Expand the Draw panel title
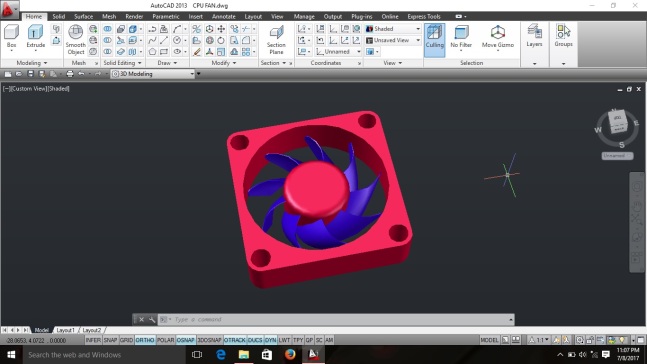Screen dimensions: 647x364 pyautogui.click(x=167, y=63)
